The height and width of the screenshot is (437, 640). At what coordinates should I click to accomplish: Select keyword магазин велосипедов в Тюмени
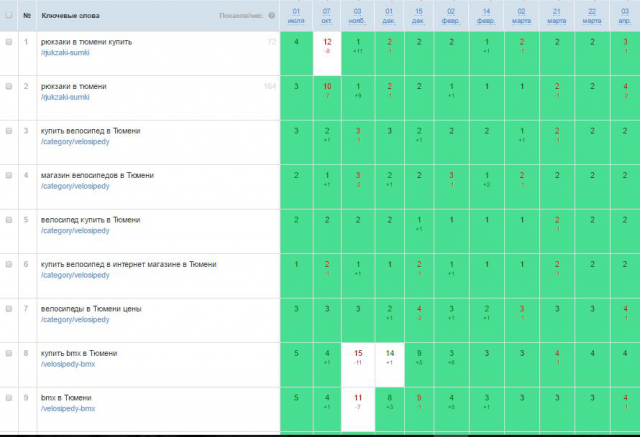(97, 175)
